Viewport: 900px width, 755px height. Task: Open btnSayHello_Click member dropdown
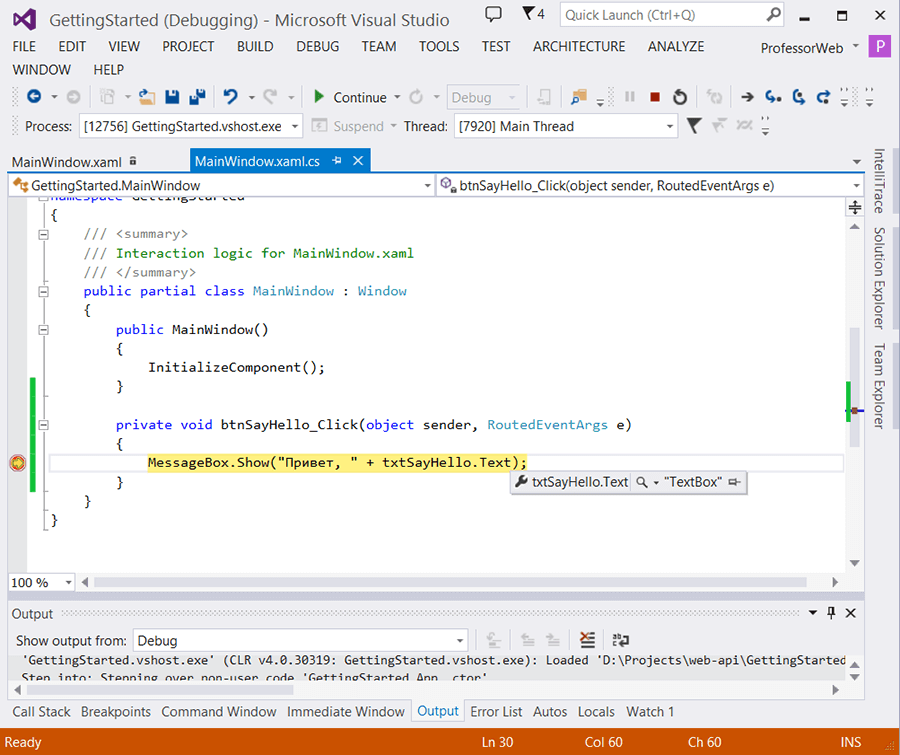650,185
